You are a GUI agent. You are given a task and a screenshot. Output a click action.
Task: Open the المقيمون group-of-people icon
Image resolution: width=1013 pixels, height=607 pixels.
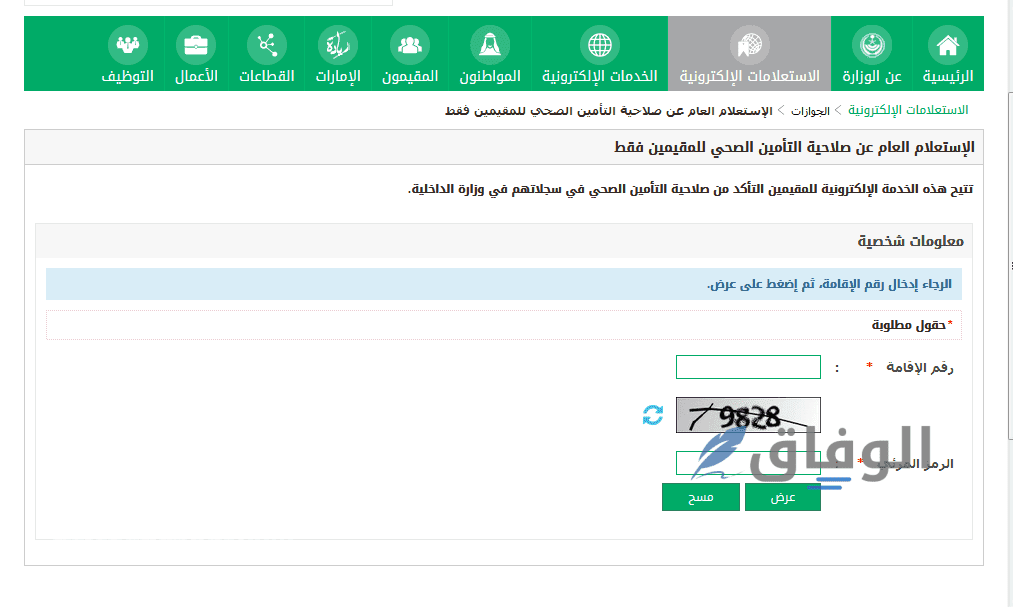pyautogui.click(x=410, y=45)
